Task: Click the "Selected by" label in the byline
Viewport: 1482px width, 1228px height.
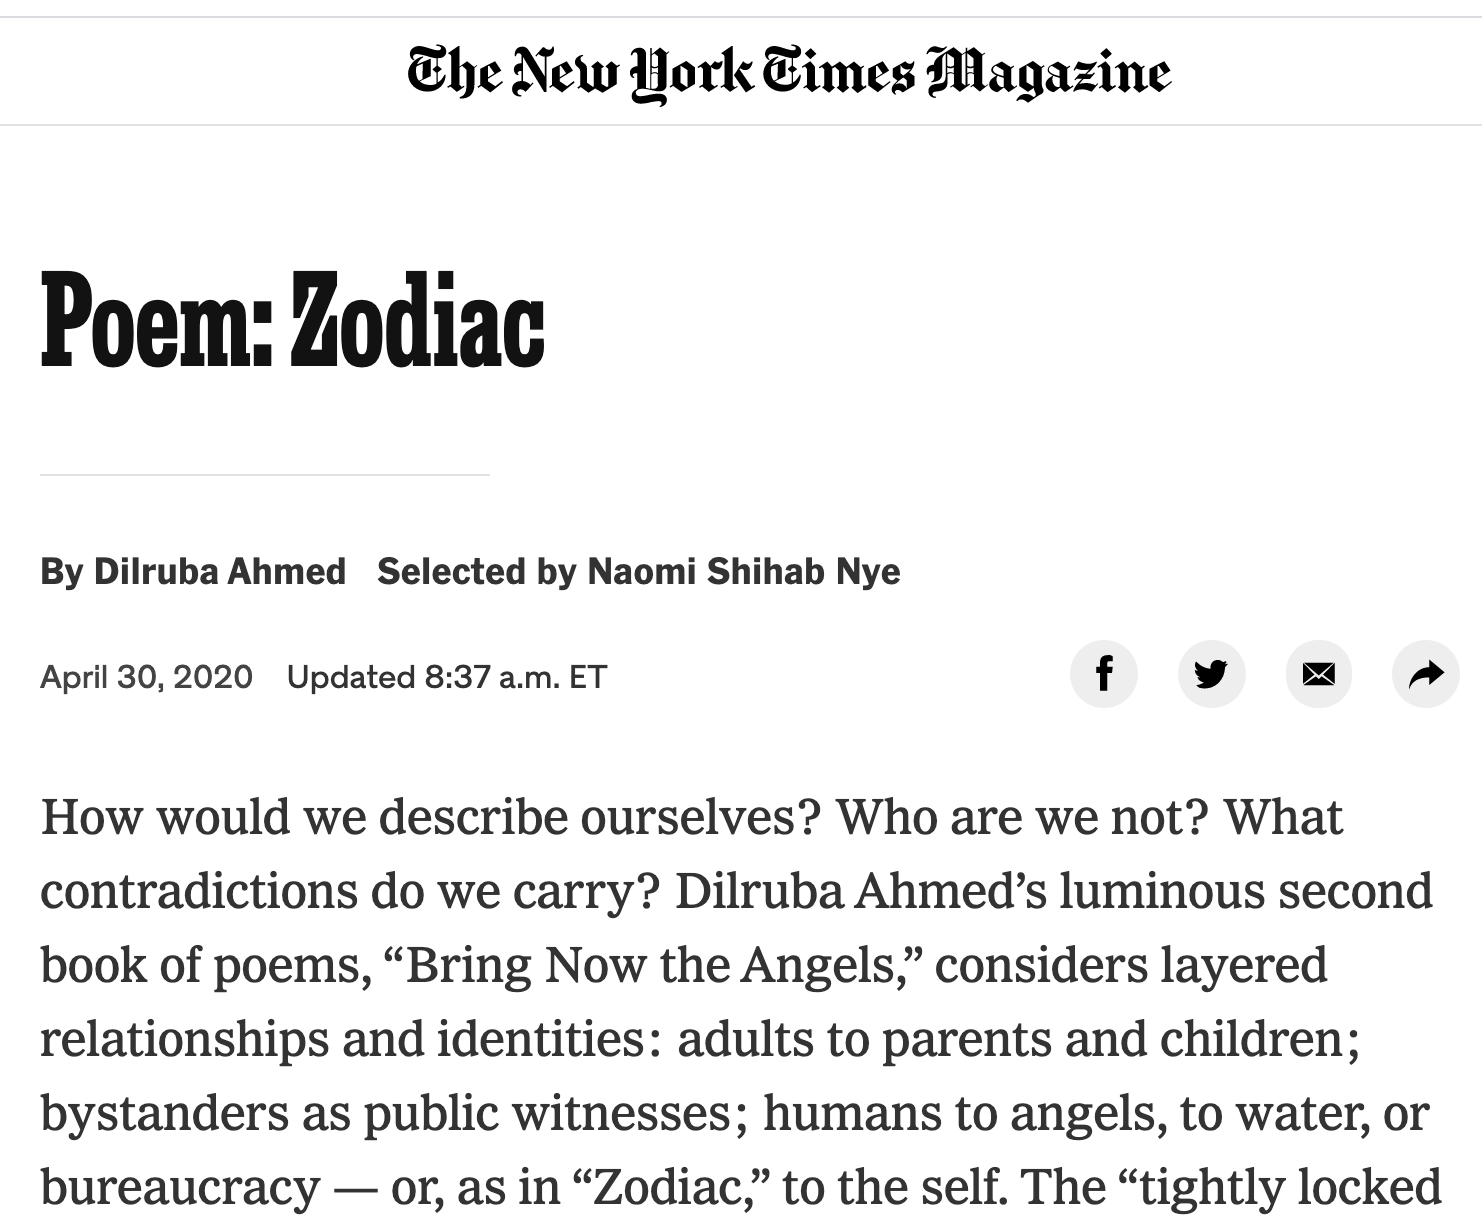Action: pos(477,571)
